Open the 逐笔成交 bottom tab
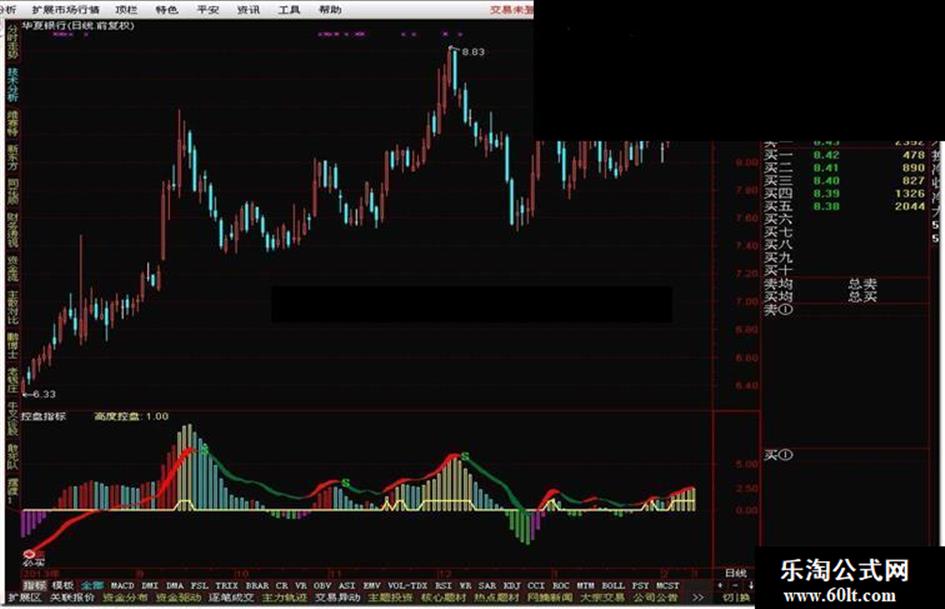 [x=231, y=598]
